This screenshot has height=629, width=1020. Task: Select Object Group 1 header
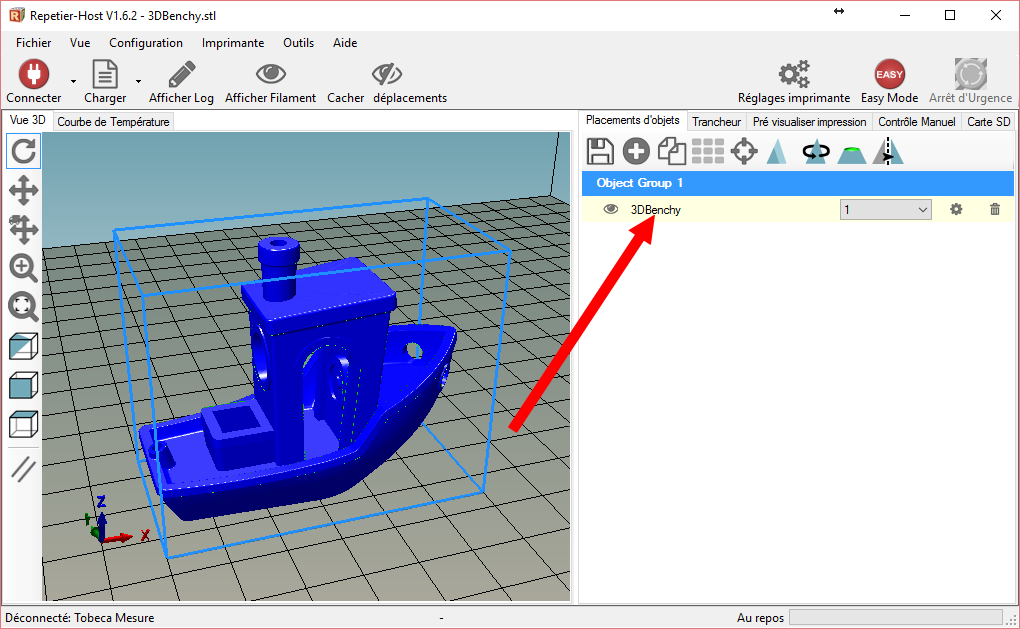point(798,183)
